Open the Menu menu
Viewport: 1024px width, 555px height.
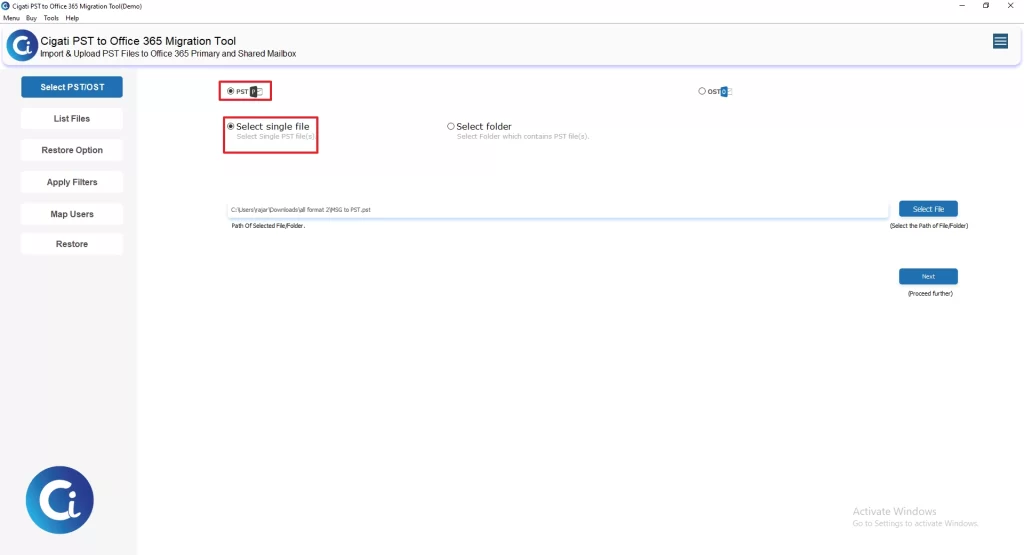(11, 18)
